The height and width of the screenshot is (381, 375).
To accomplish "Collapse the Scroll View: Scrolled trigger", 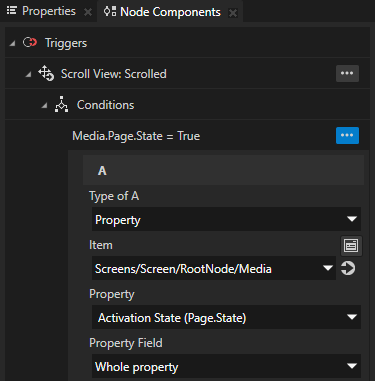I will point(28,75).
